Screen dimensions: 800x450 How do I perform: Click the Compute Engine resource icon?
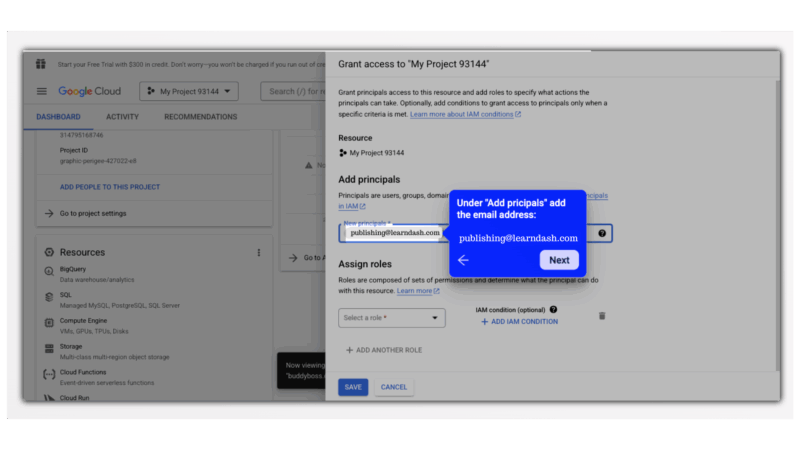point(49,322)
